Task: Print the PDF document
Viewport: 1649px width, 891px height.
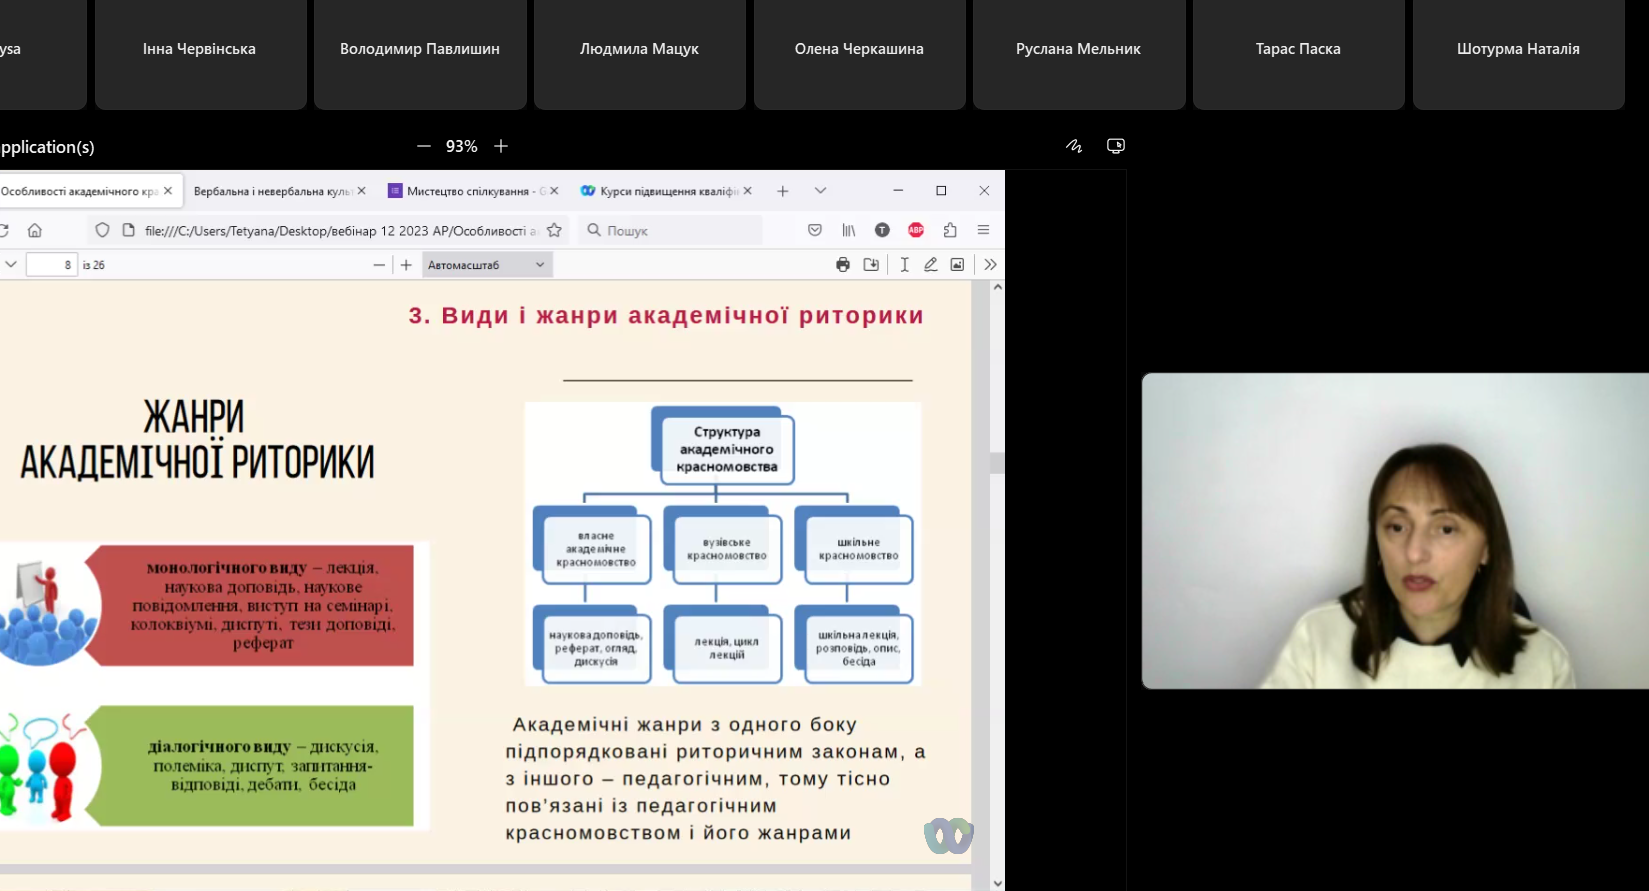Action: pyautogui.click(x=842, y=265)
